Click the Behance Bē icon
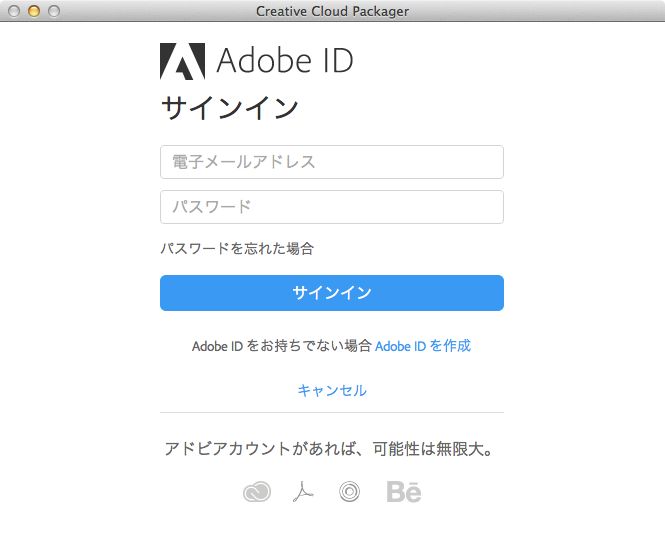Screen dimensions: 665x537 tap(404, 492)
